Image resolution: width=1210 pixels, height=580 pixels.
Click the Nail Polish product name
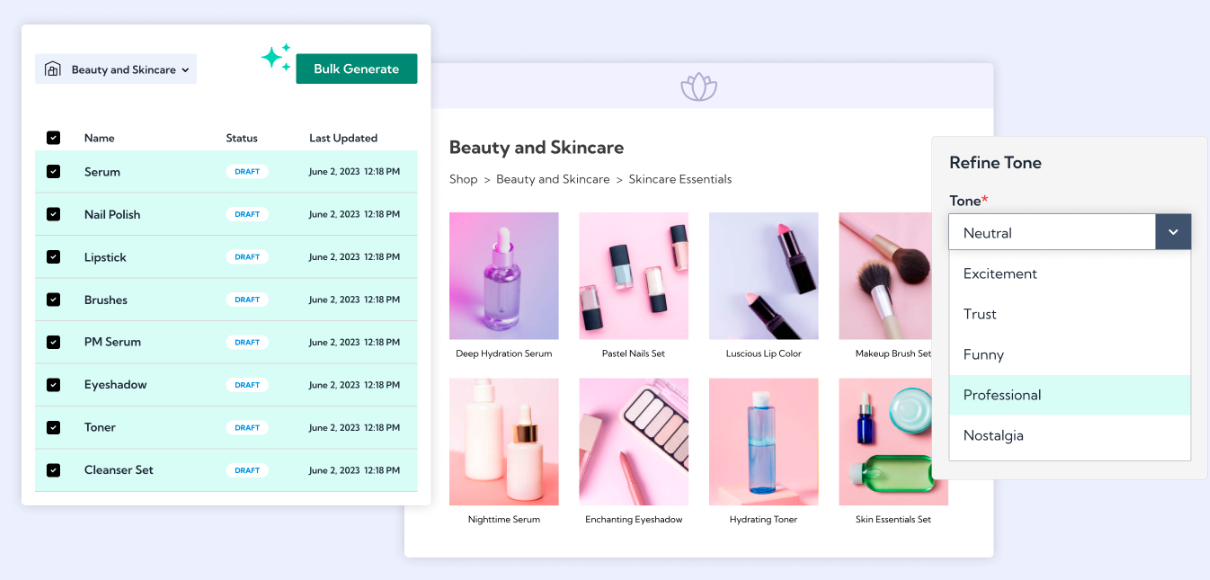coord(112,214)
